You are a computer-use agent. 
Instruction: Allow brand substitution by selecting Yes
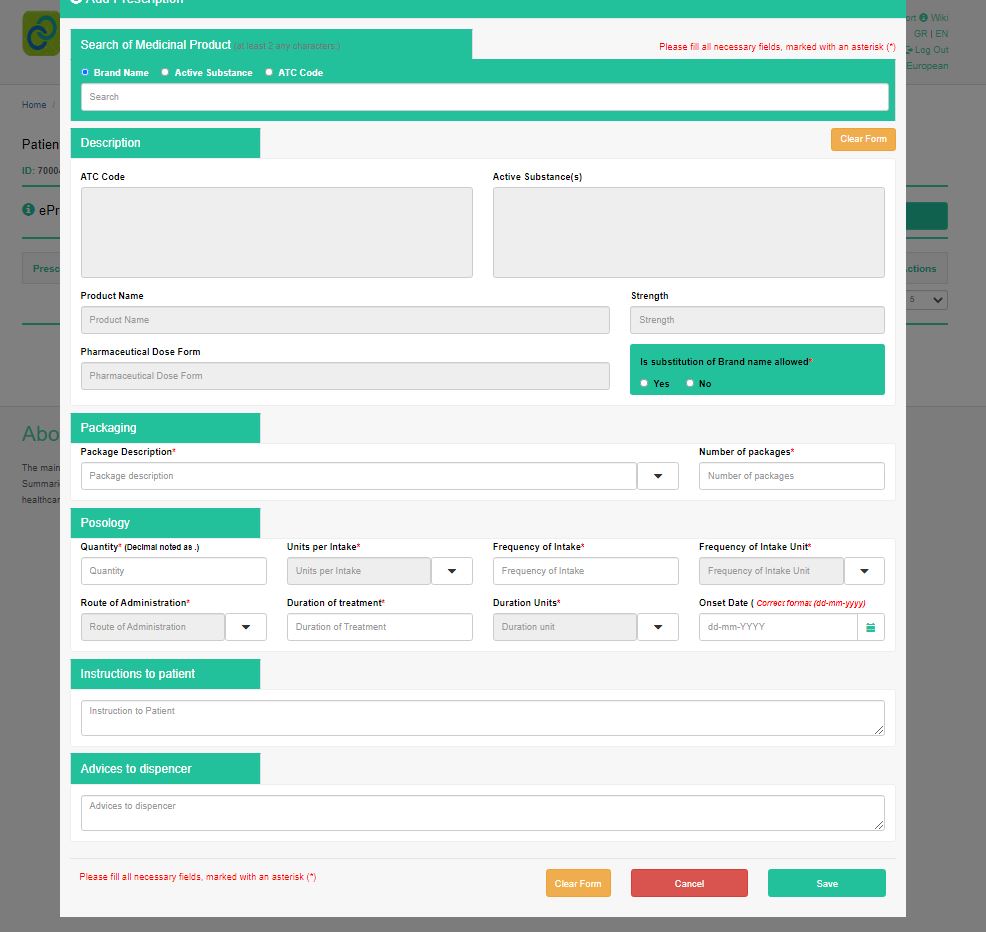645,383
